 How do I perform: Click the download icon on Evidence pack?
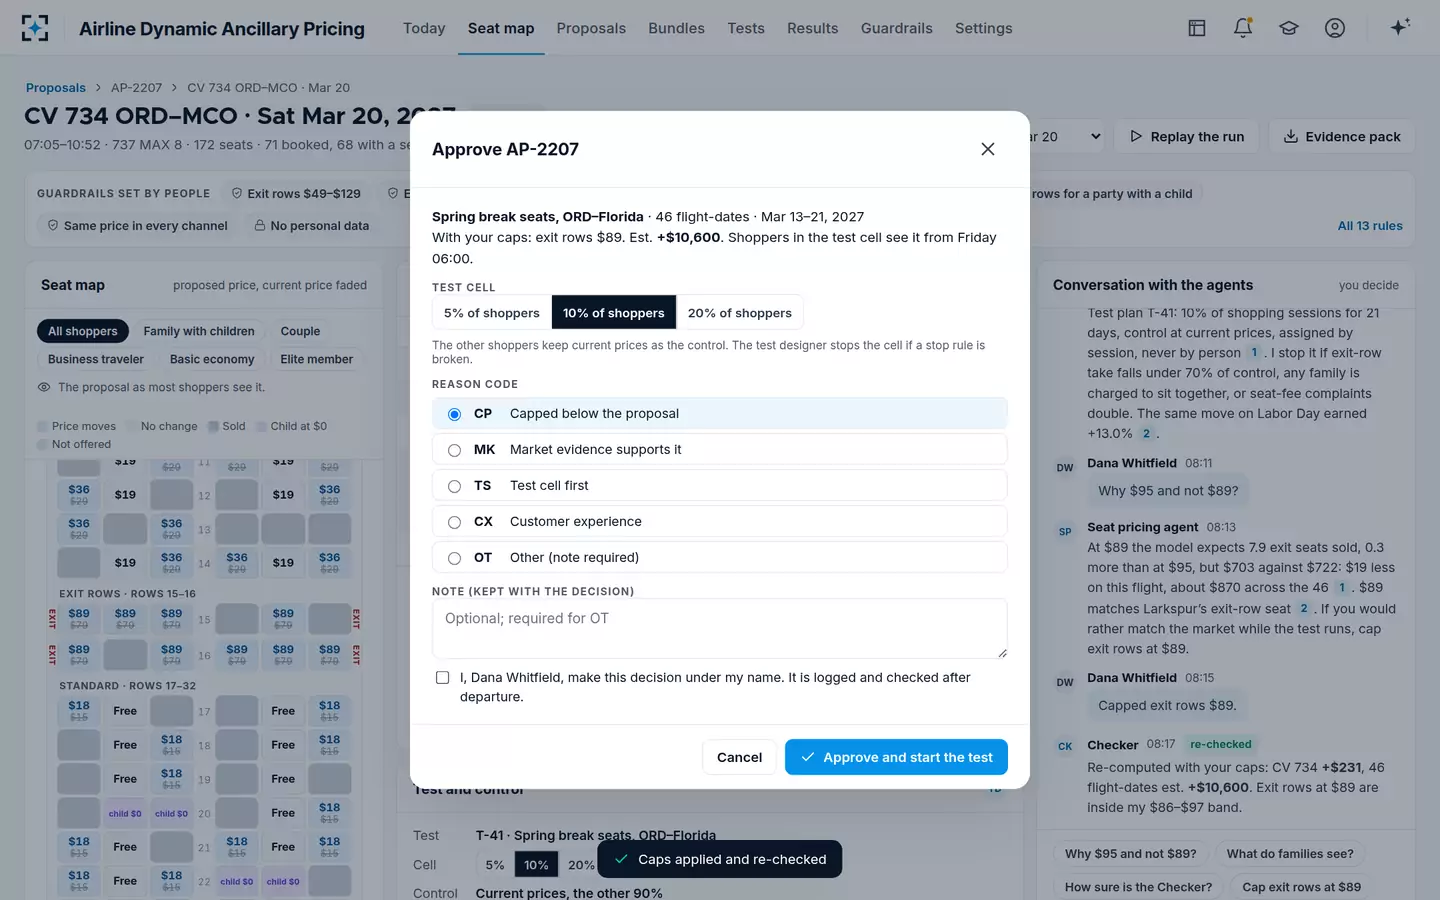1291,136
